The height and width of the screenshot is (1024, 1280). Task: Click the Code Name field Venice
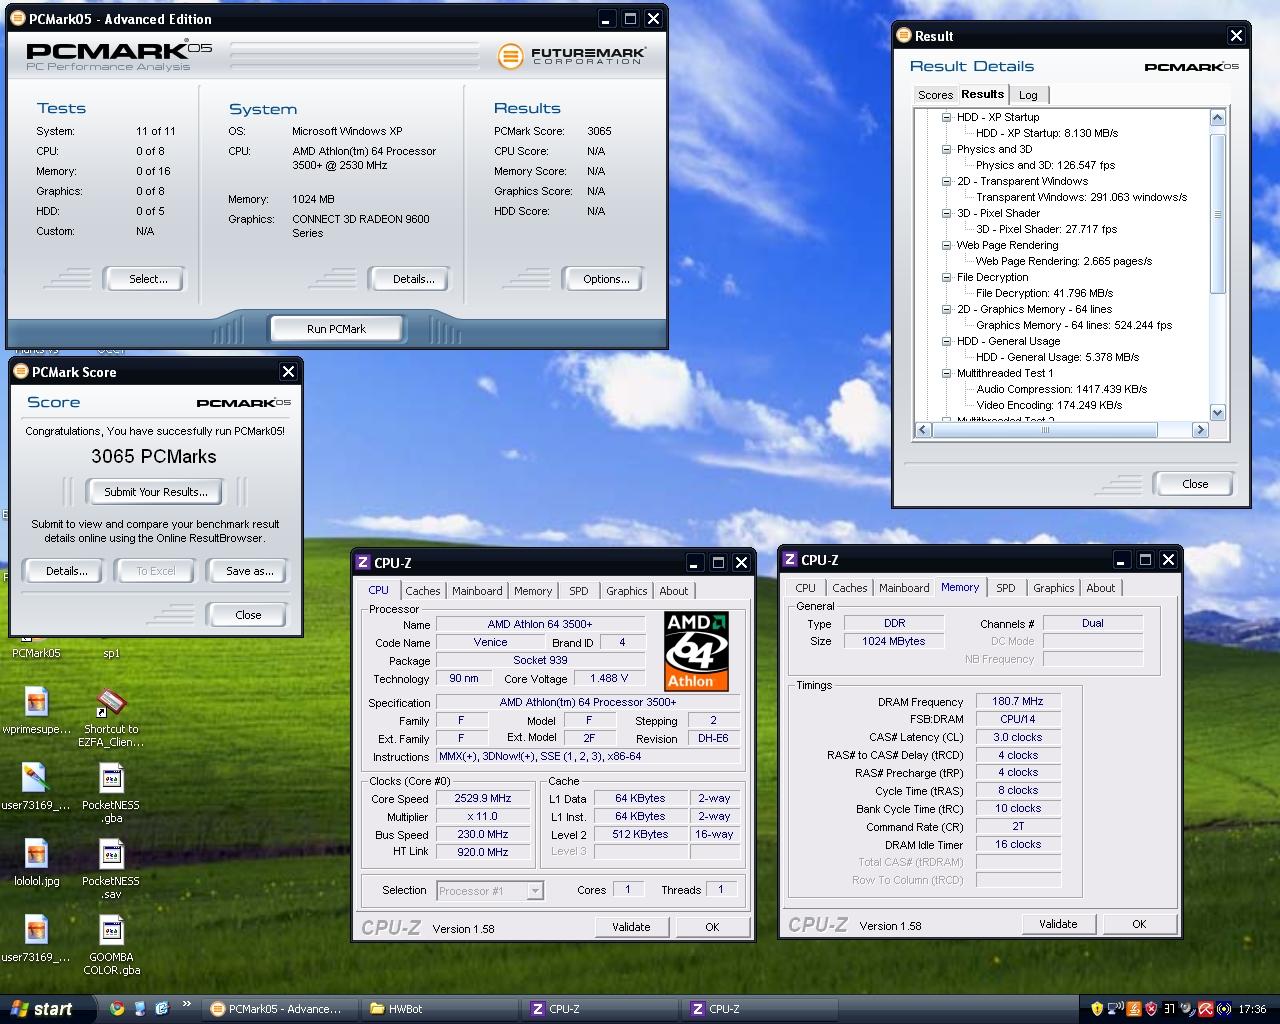[x=490, y=643]
